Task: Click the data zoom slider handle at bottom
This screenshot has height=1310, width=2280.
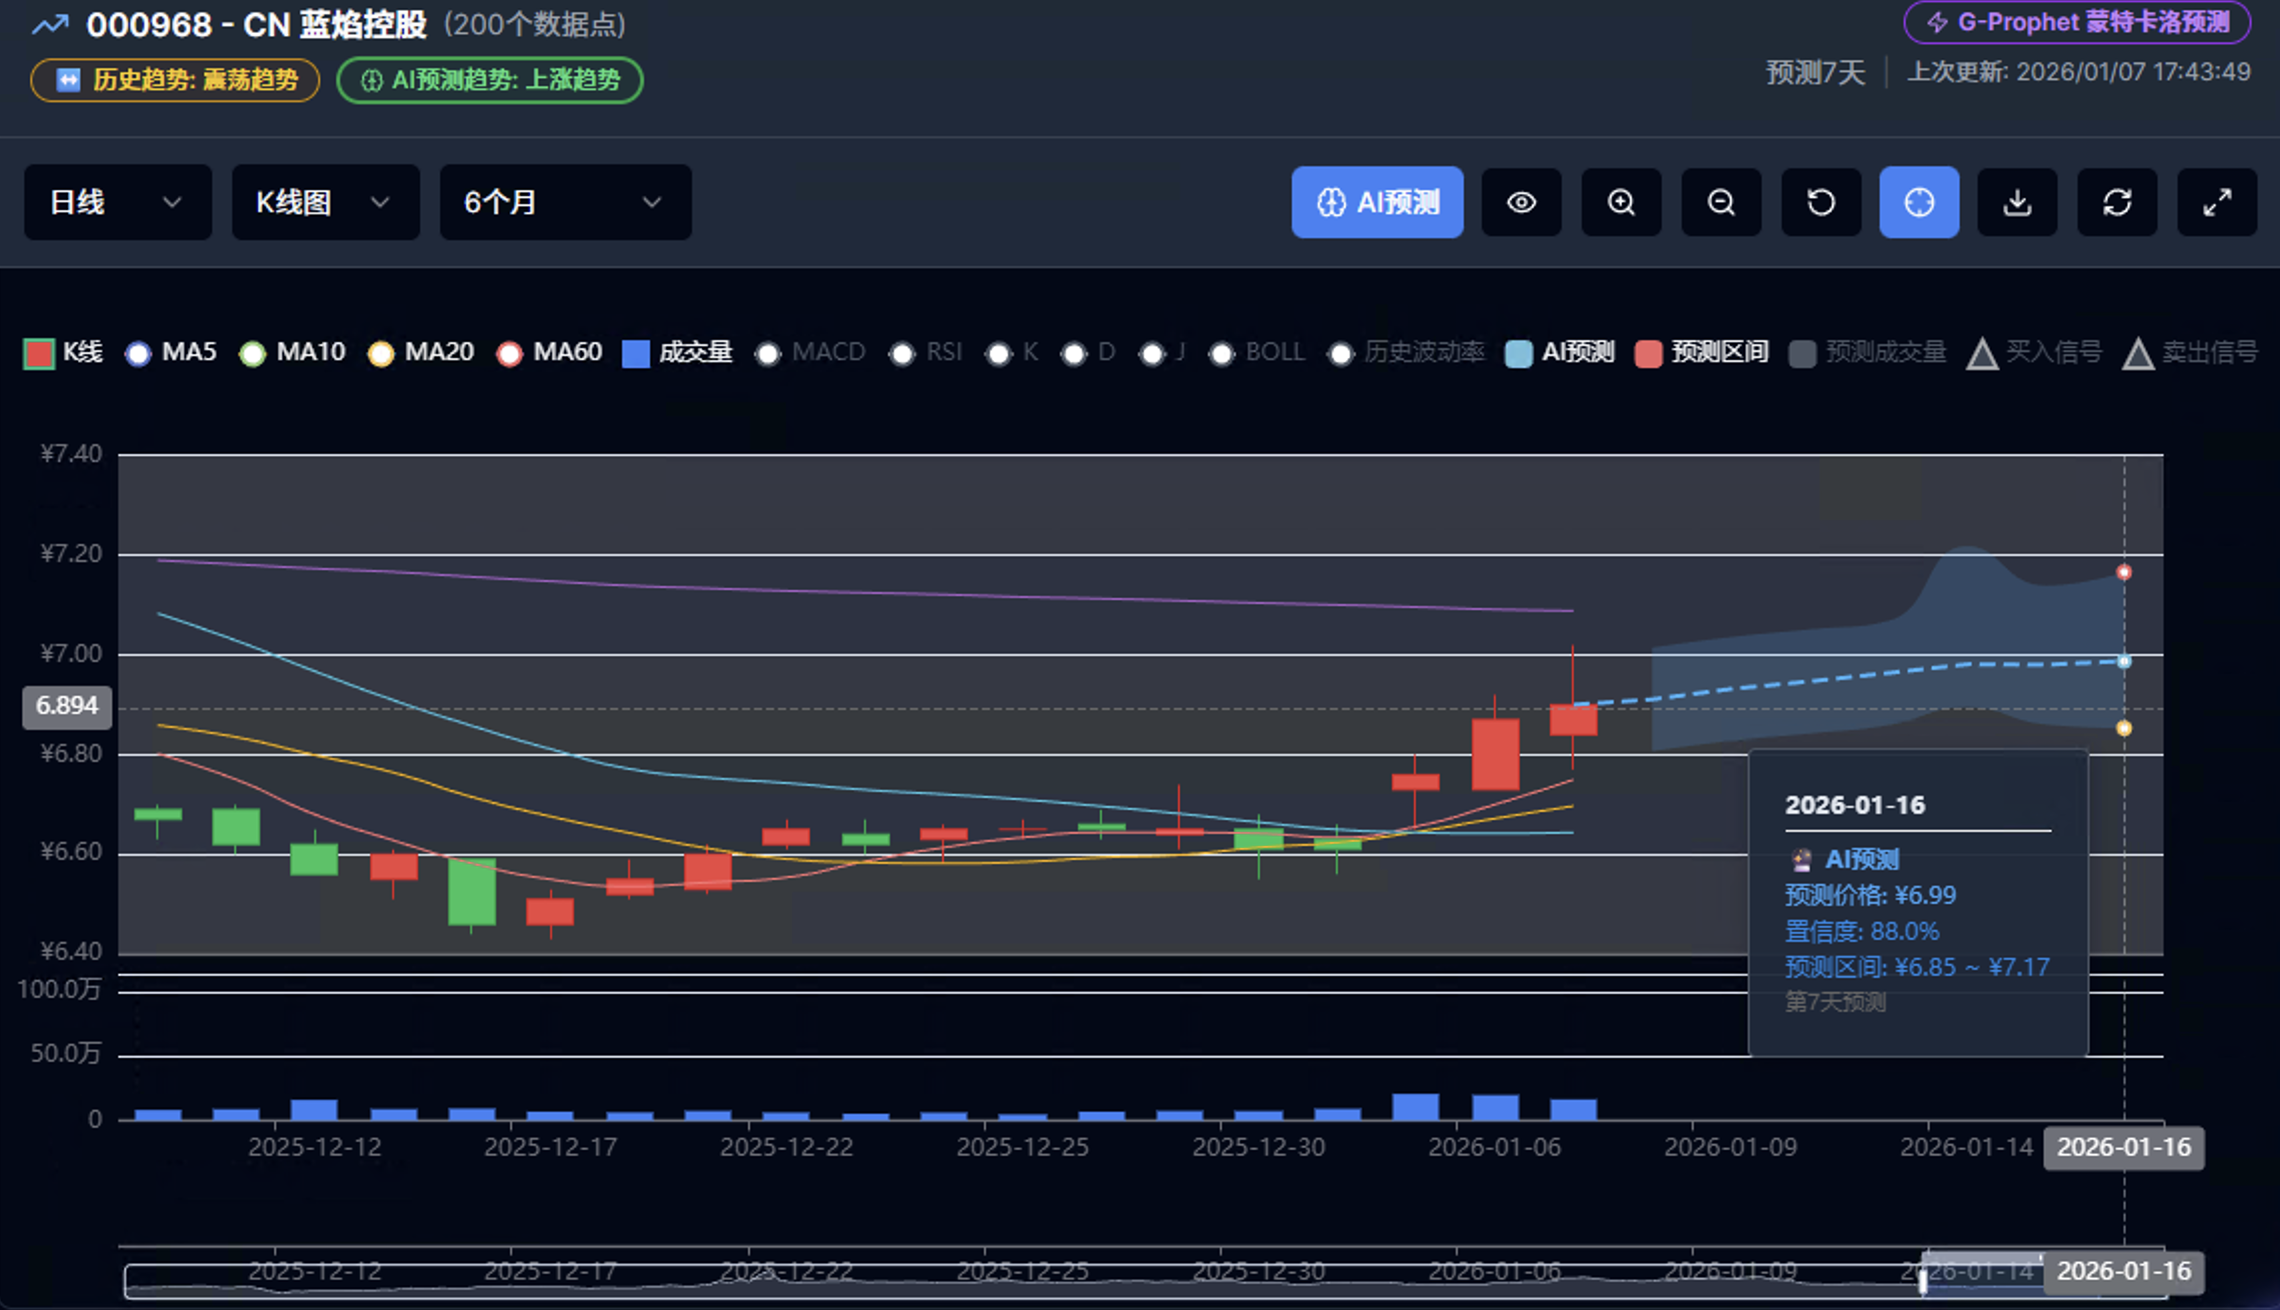Action: point(1922,1280)
